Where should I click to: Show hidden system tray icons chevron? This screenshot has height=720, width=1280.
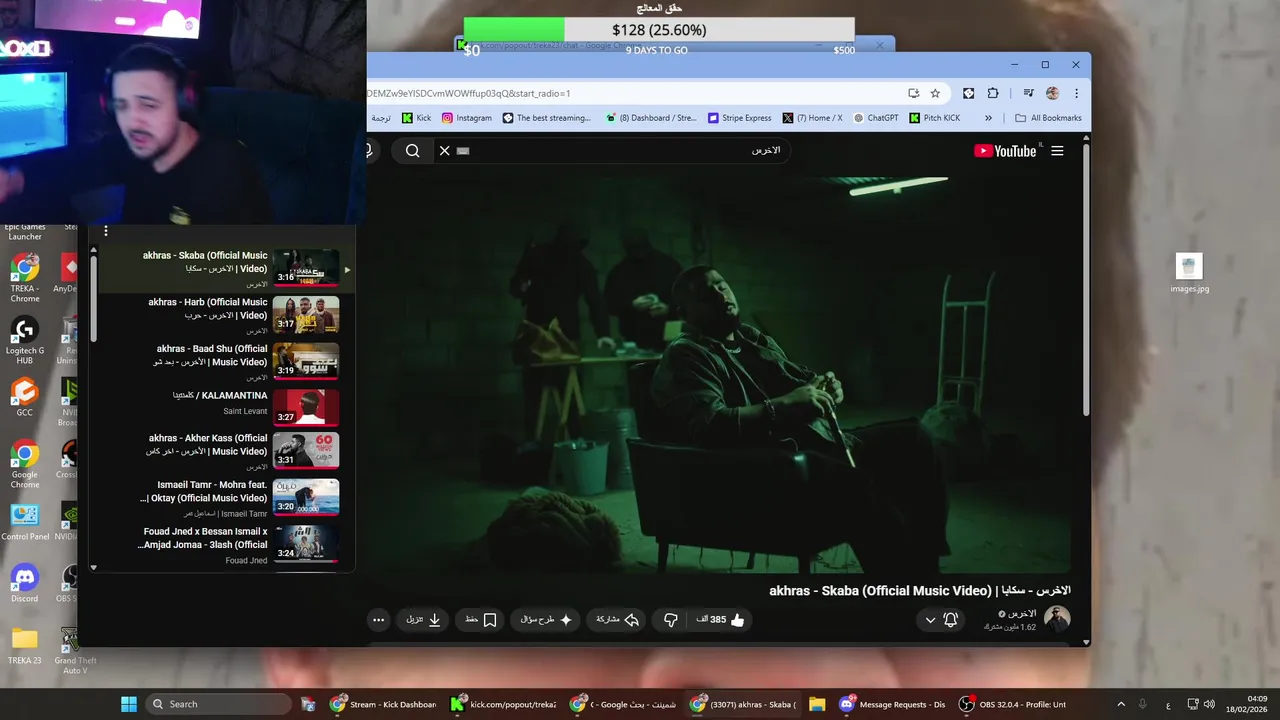(1120, 704)
